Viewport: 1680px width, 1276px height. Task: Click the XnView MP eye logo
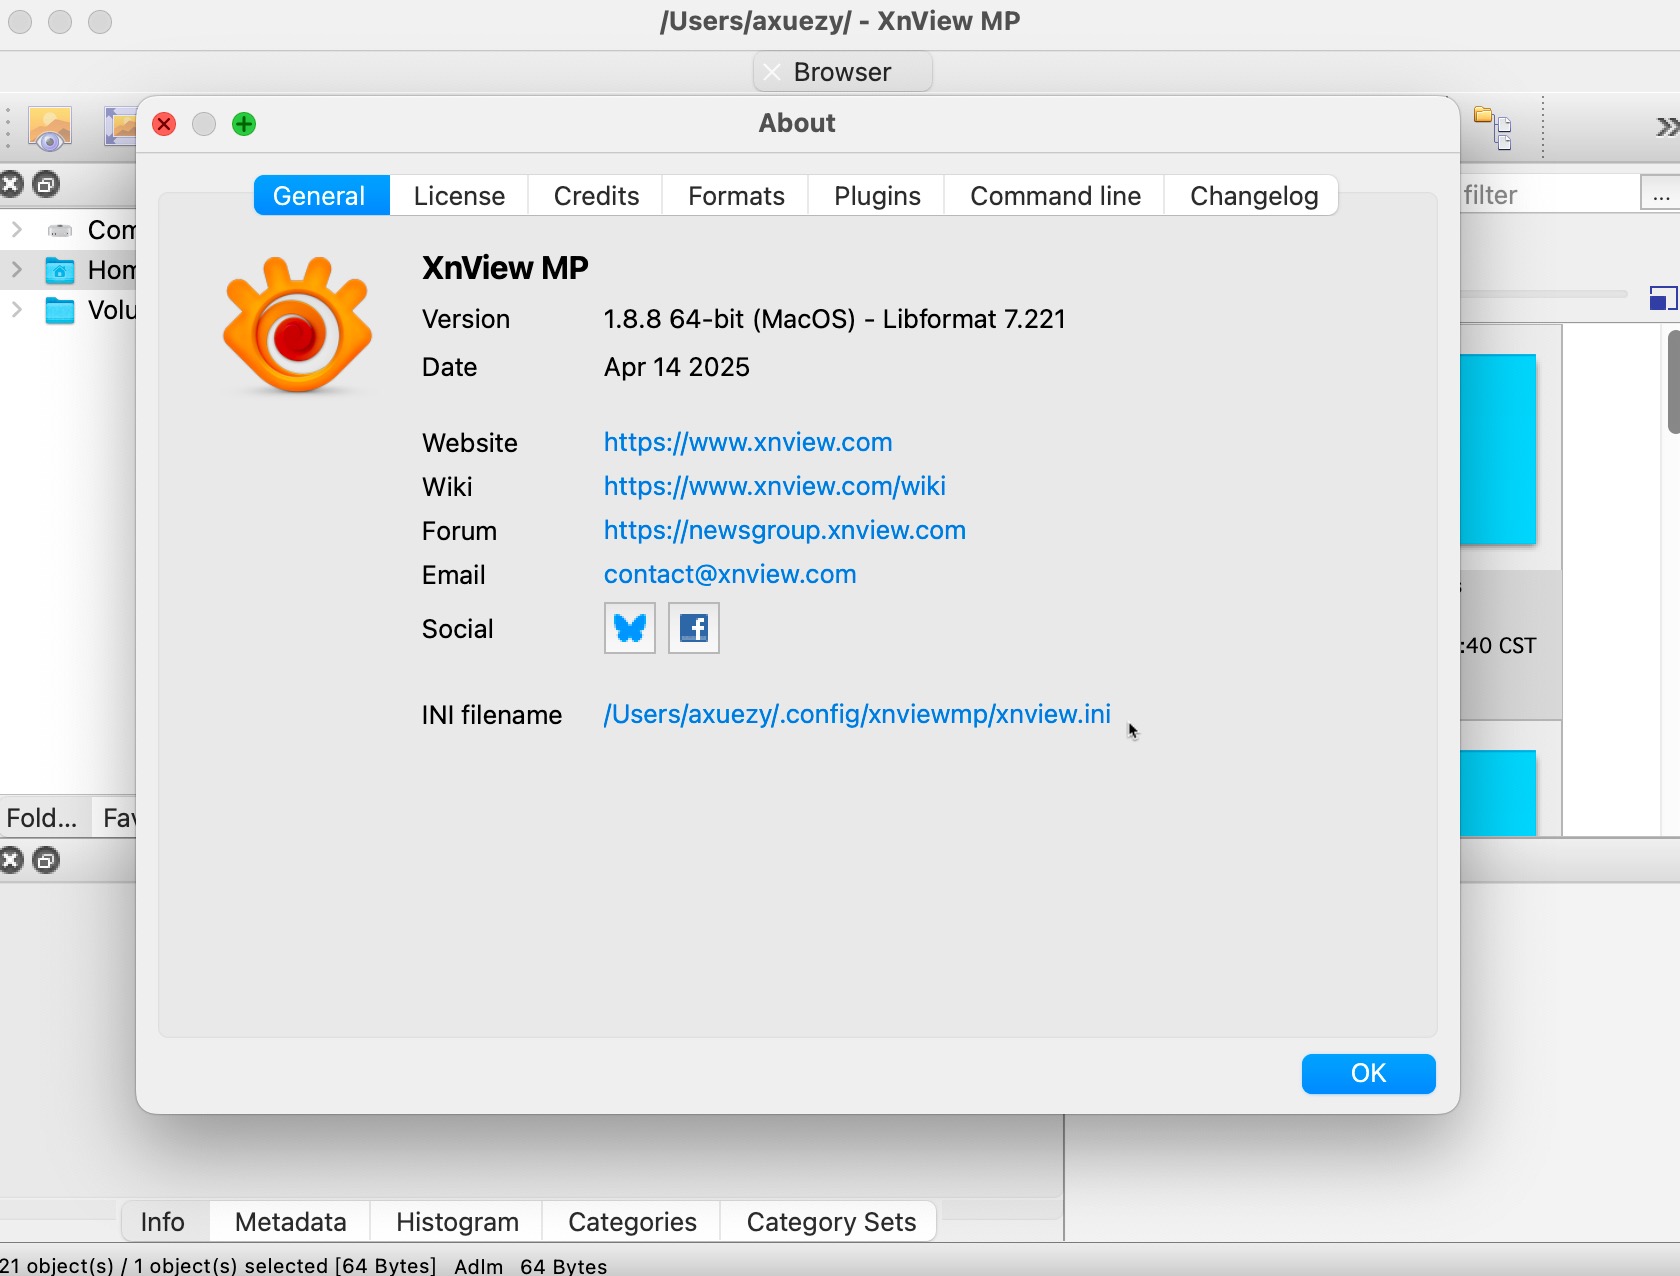click(297, 325)
